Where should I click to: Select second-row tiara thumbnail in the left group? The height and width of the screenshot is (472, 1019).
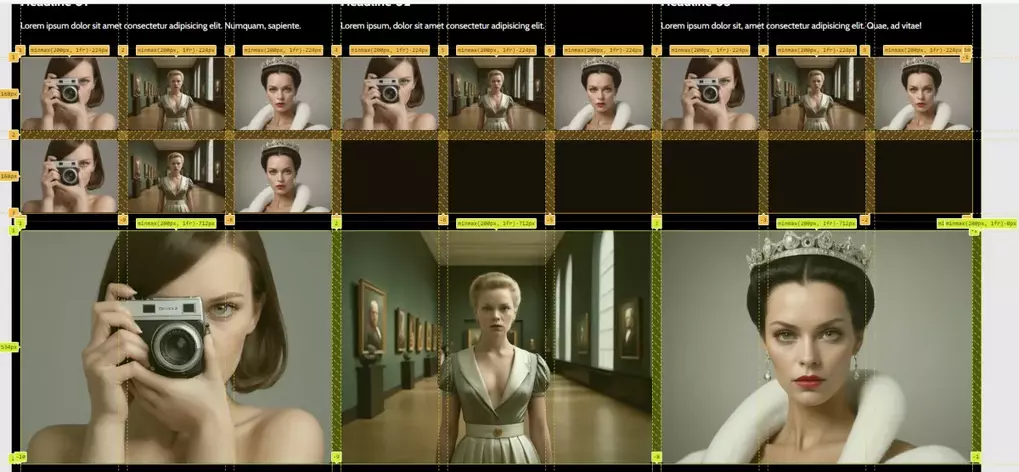click(283, 176)
